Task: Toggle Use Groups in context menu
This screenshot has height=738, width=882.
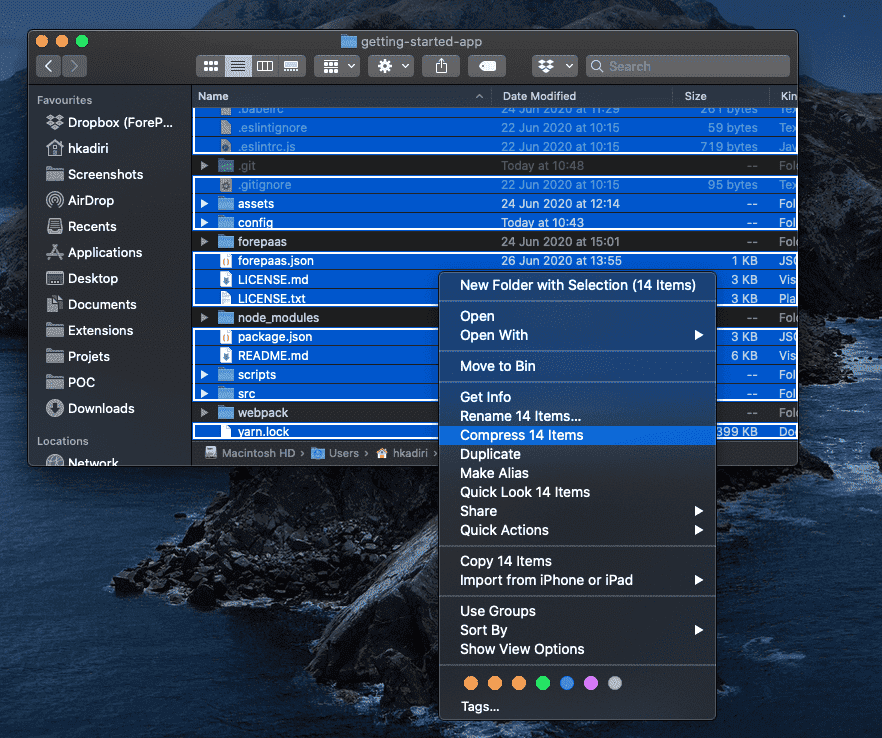Action: (577, 611)
